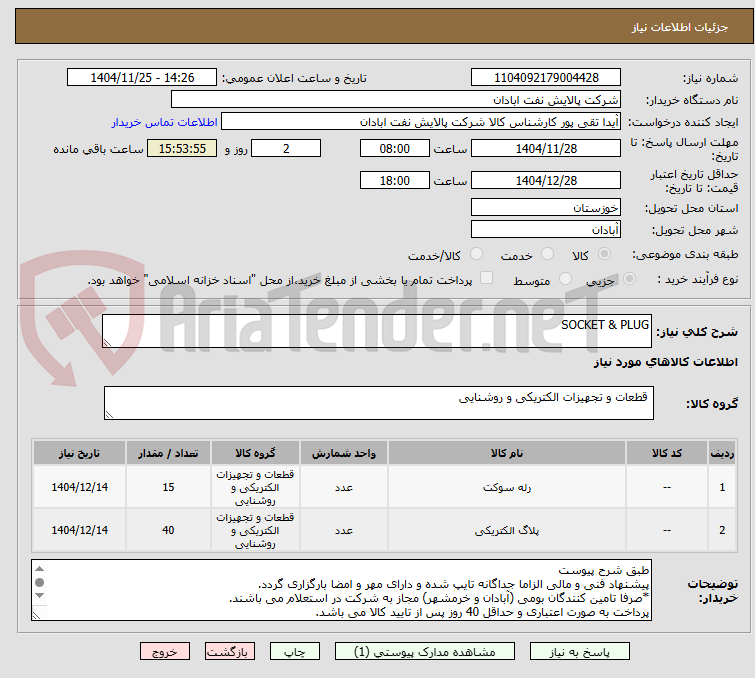Click the buyer notes text area
This screenshot has height=678, width=755.
pyautogui.click(x=341, y=590)
